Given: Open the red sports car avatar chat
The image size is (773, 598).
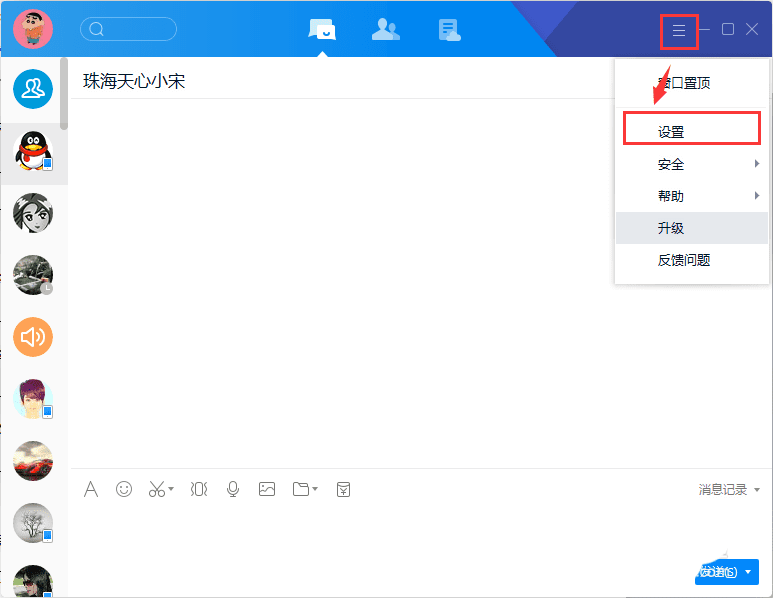Looking at the screenshot, I should coord(33,461).
